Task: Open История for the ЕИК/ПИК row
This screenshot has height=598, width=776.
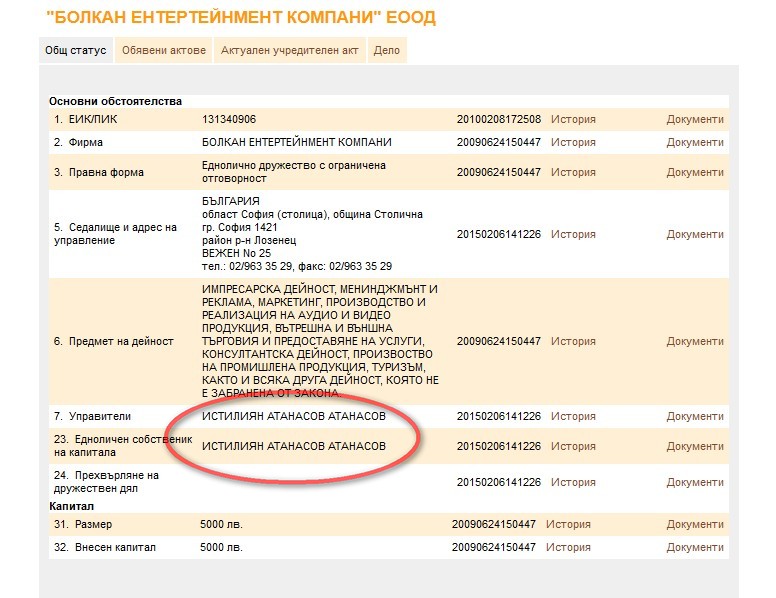Action: click(x=573, y=119)
